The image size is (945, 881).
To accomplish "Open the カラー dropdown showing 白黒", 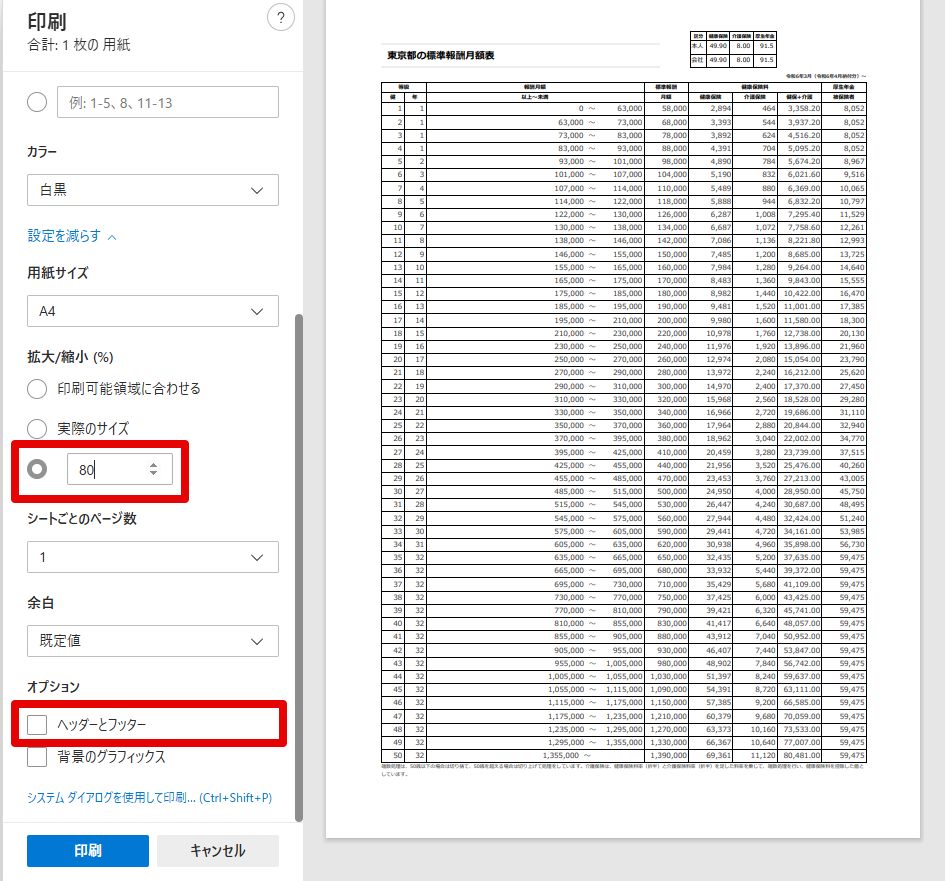I will (152, 190).
